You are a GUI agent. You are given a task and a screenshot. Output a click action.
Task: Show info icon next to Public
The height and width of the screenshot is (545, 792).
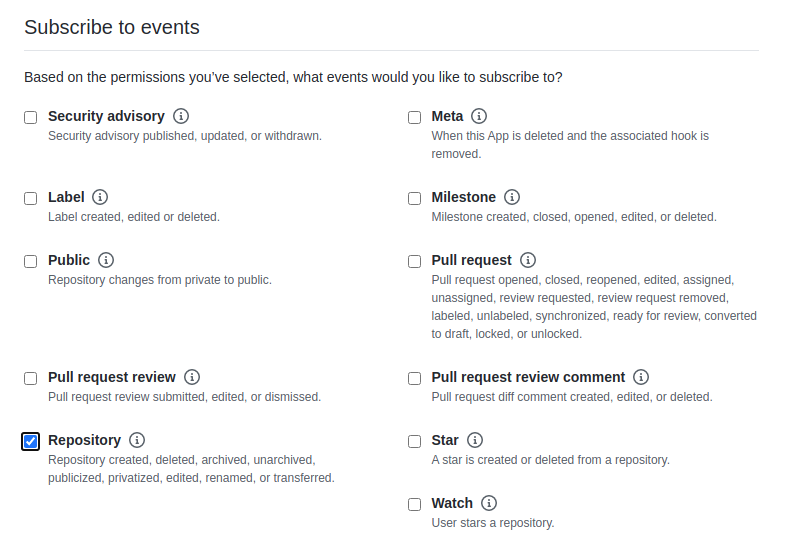[x=106, y=260]
